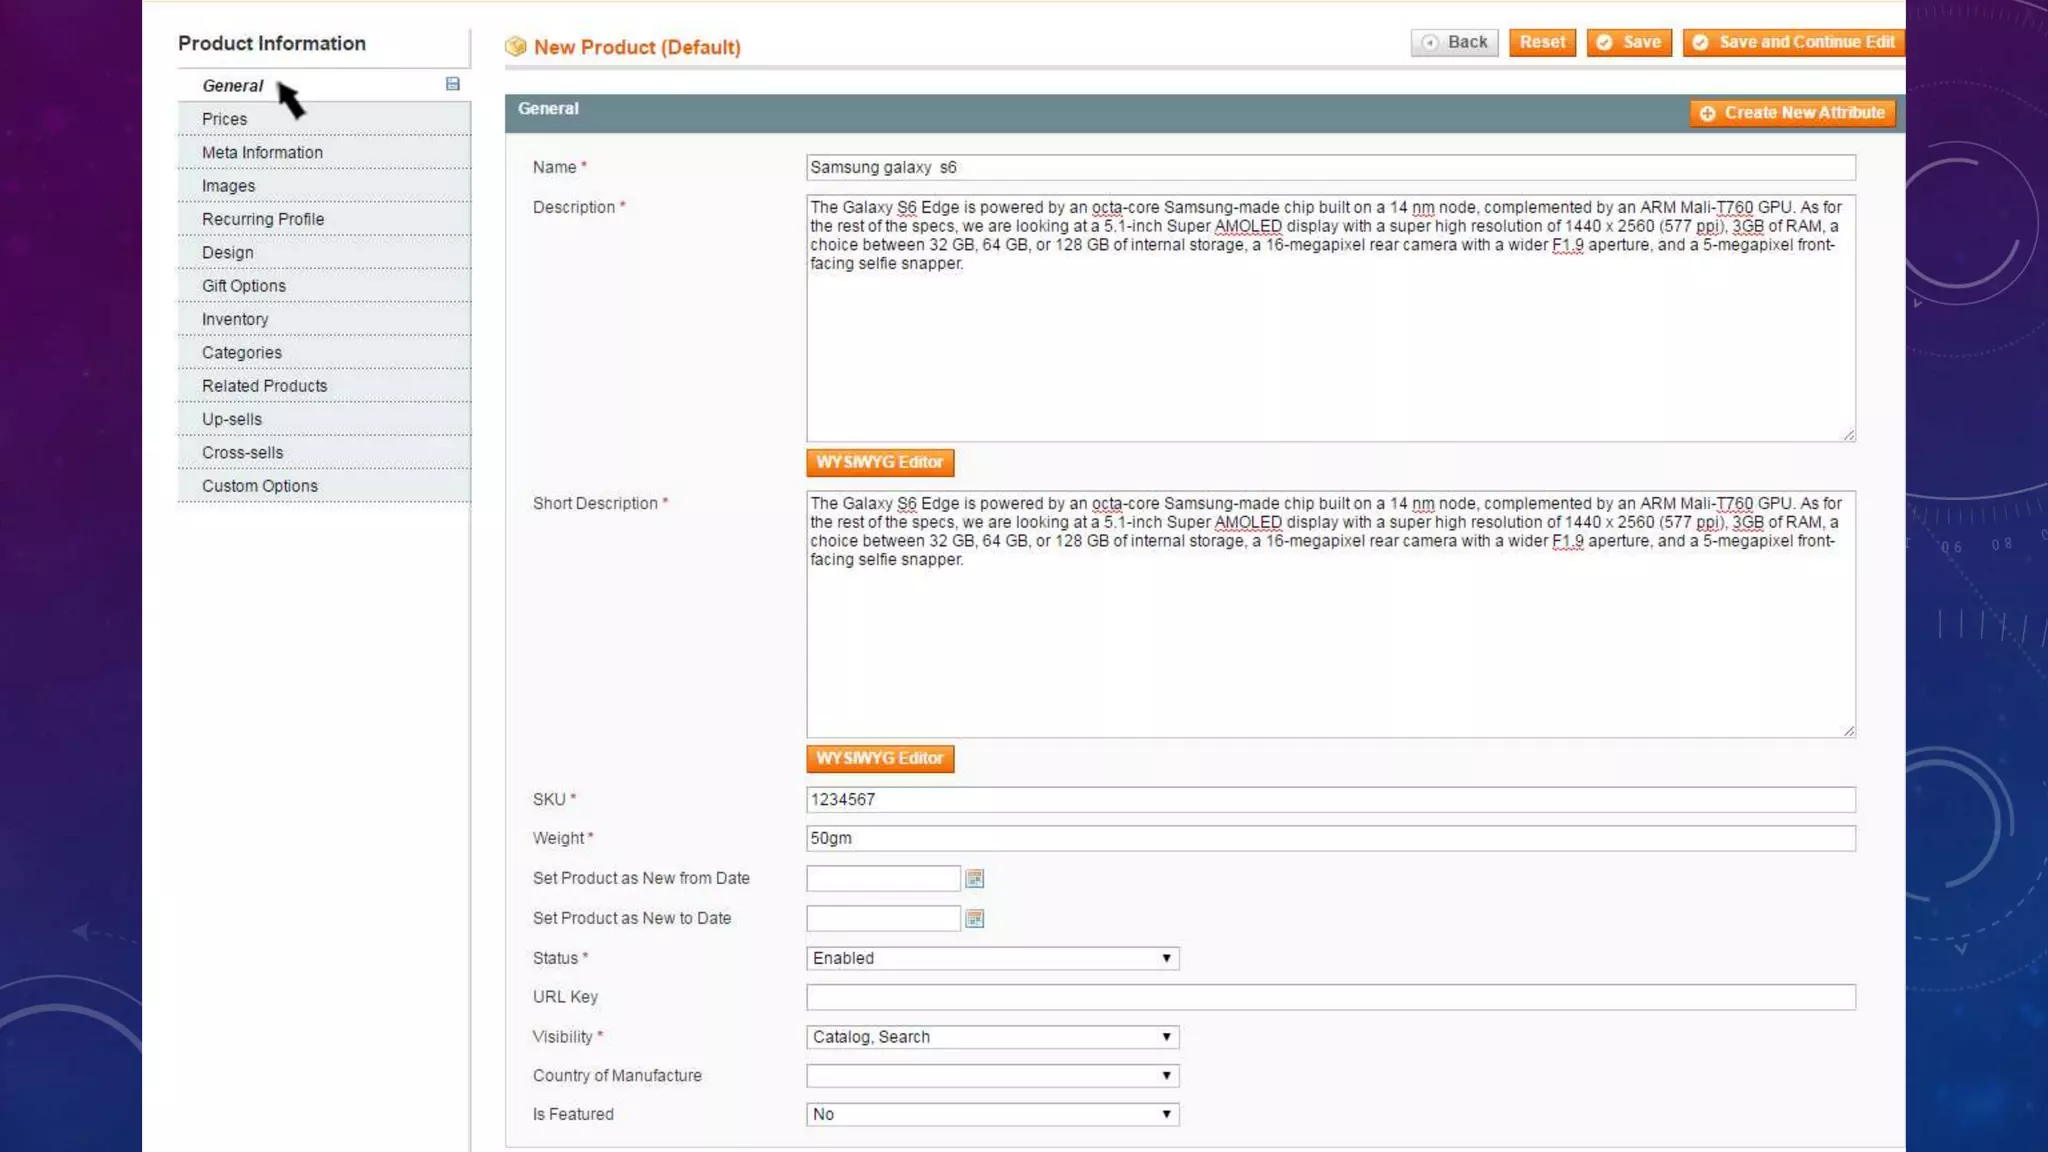Open the Status dropdown
The height and width of the screenshot is (1152, 2048).
click(x=992, y=958)
